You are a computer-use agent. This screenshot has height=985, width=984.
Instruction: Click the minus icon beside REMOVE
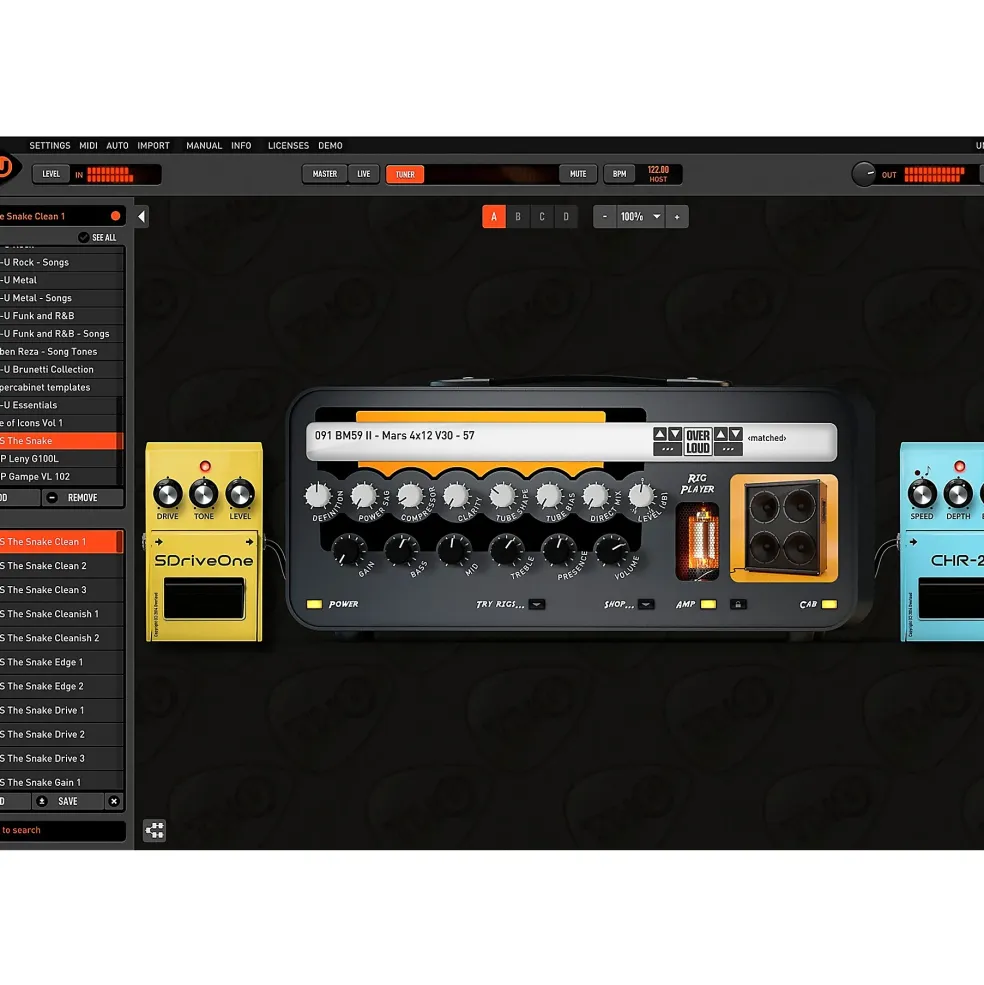tap(52, 498)
